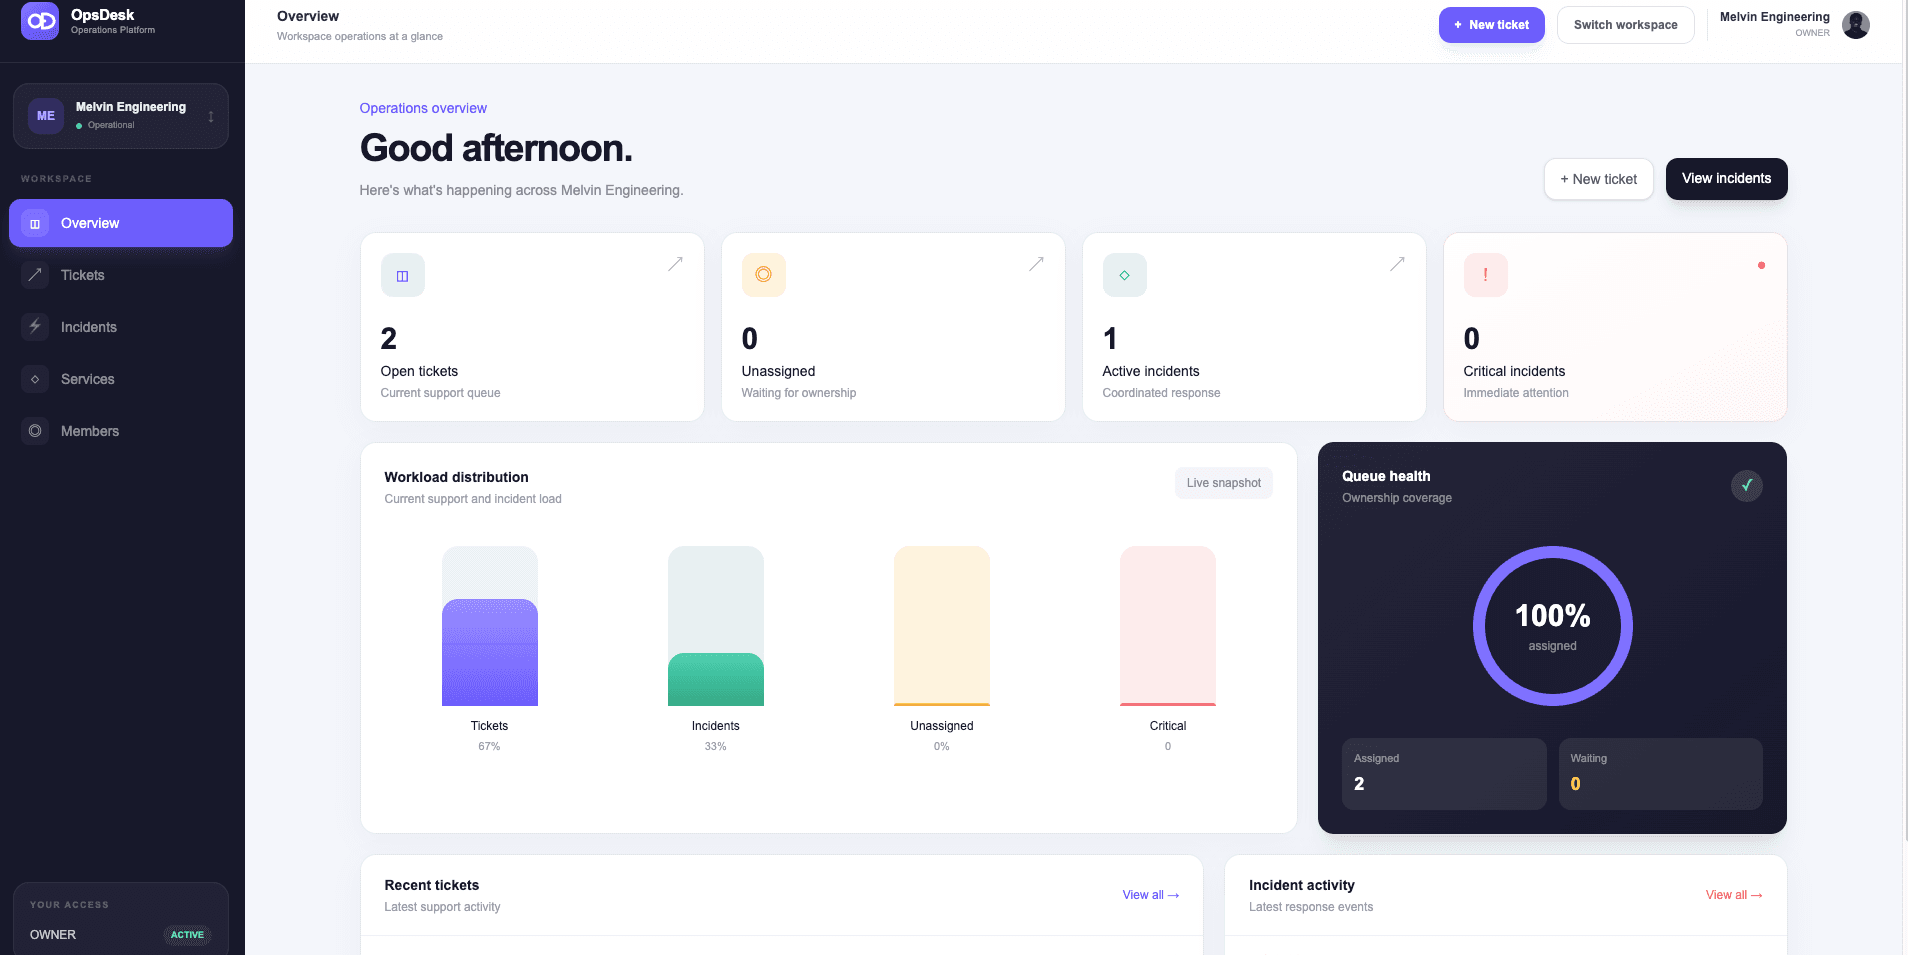The image size is (1908, 955).
Task: Open Recent tickets View all link
Action: tap(1150, 895)
